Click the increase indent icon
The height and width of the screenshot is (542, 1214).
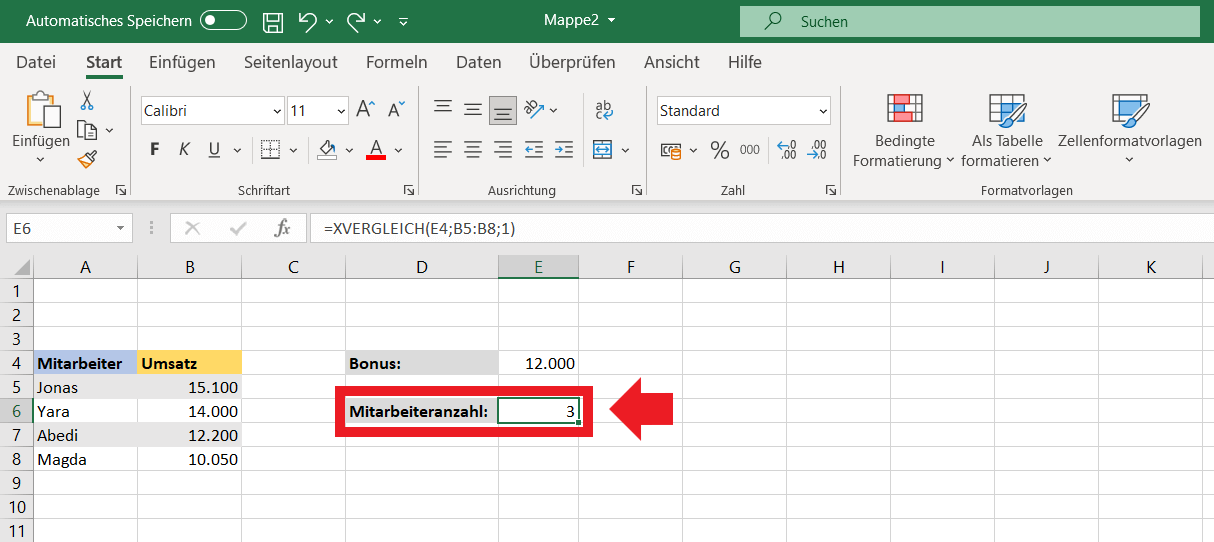(x=564, y=150)
